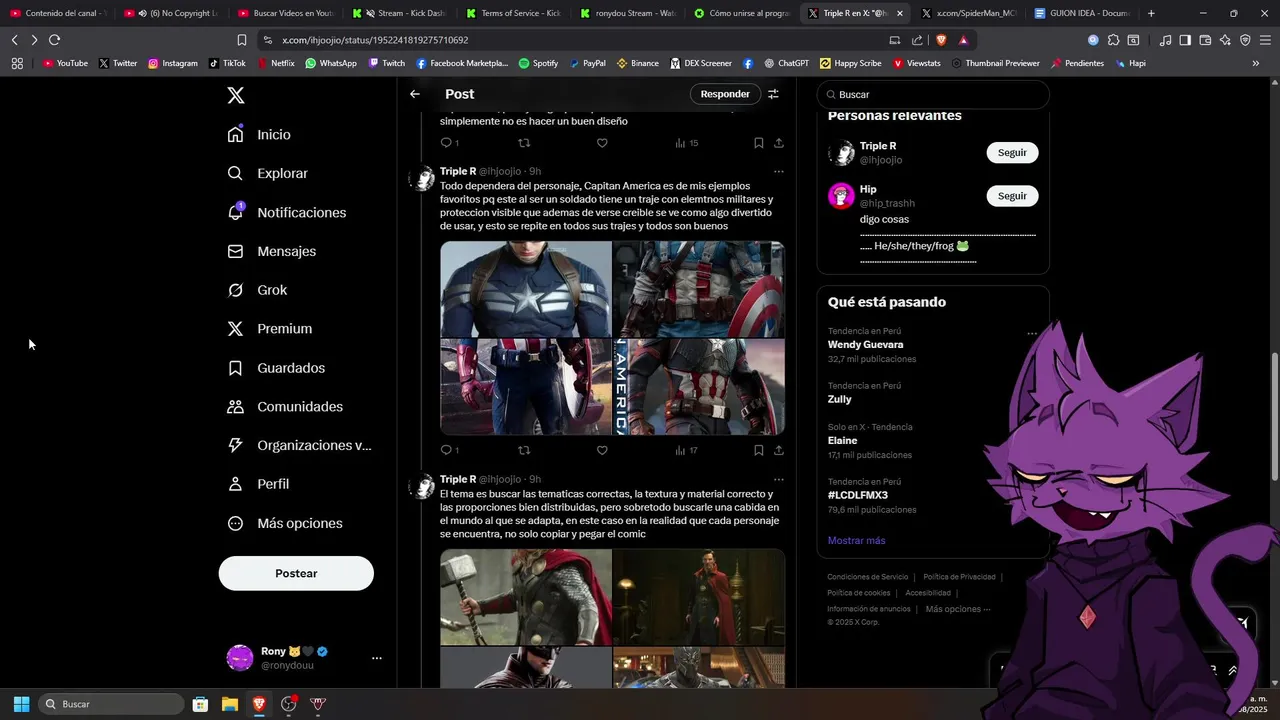Open ChatGPT bookmark

click(x=786, y=63)
